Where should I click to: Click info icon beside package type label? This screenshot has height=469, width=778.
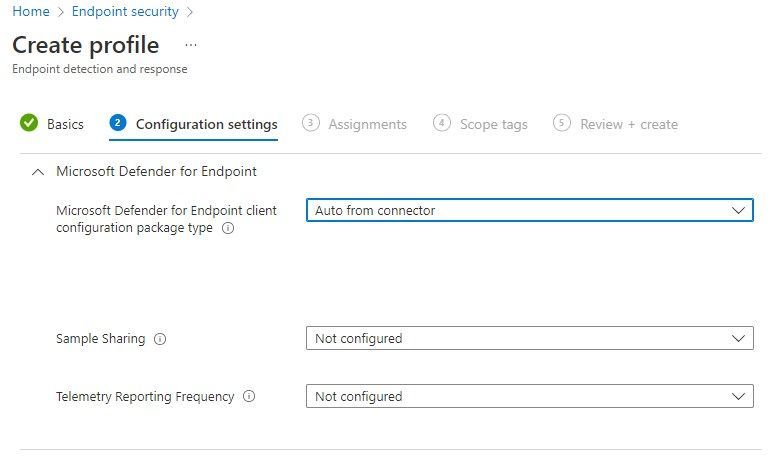(x=228, y=228)
